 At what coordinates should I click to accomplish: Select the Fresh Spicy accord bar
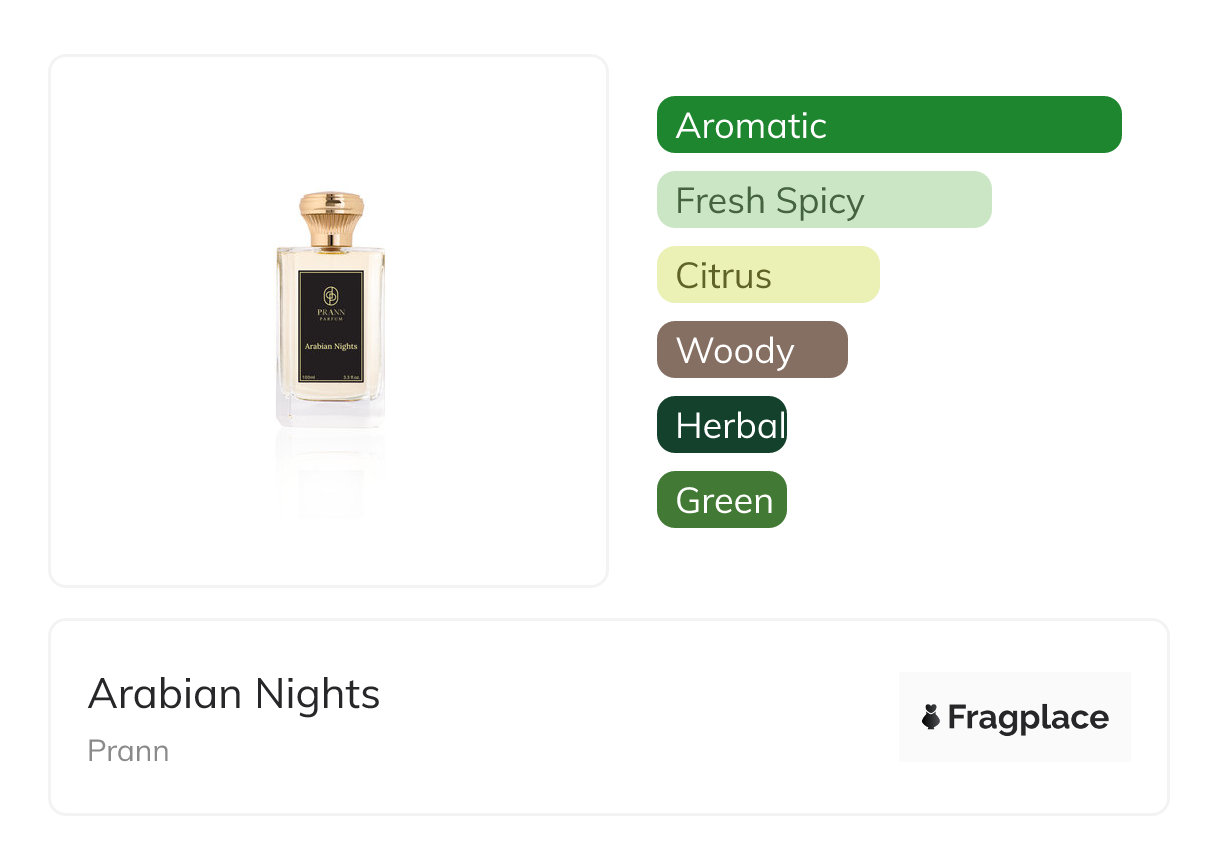[824, 200]
